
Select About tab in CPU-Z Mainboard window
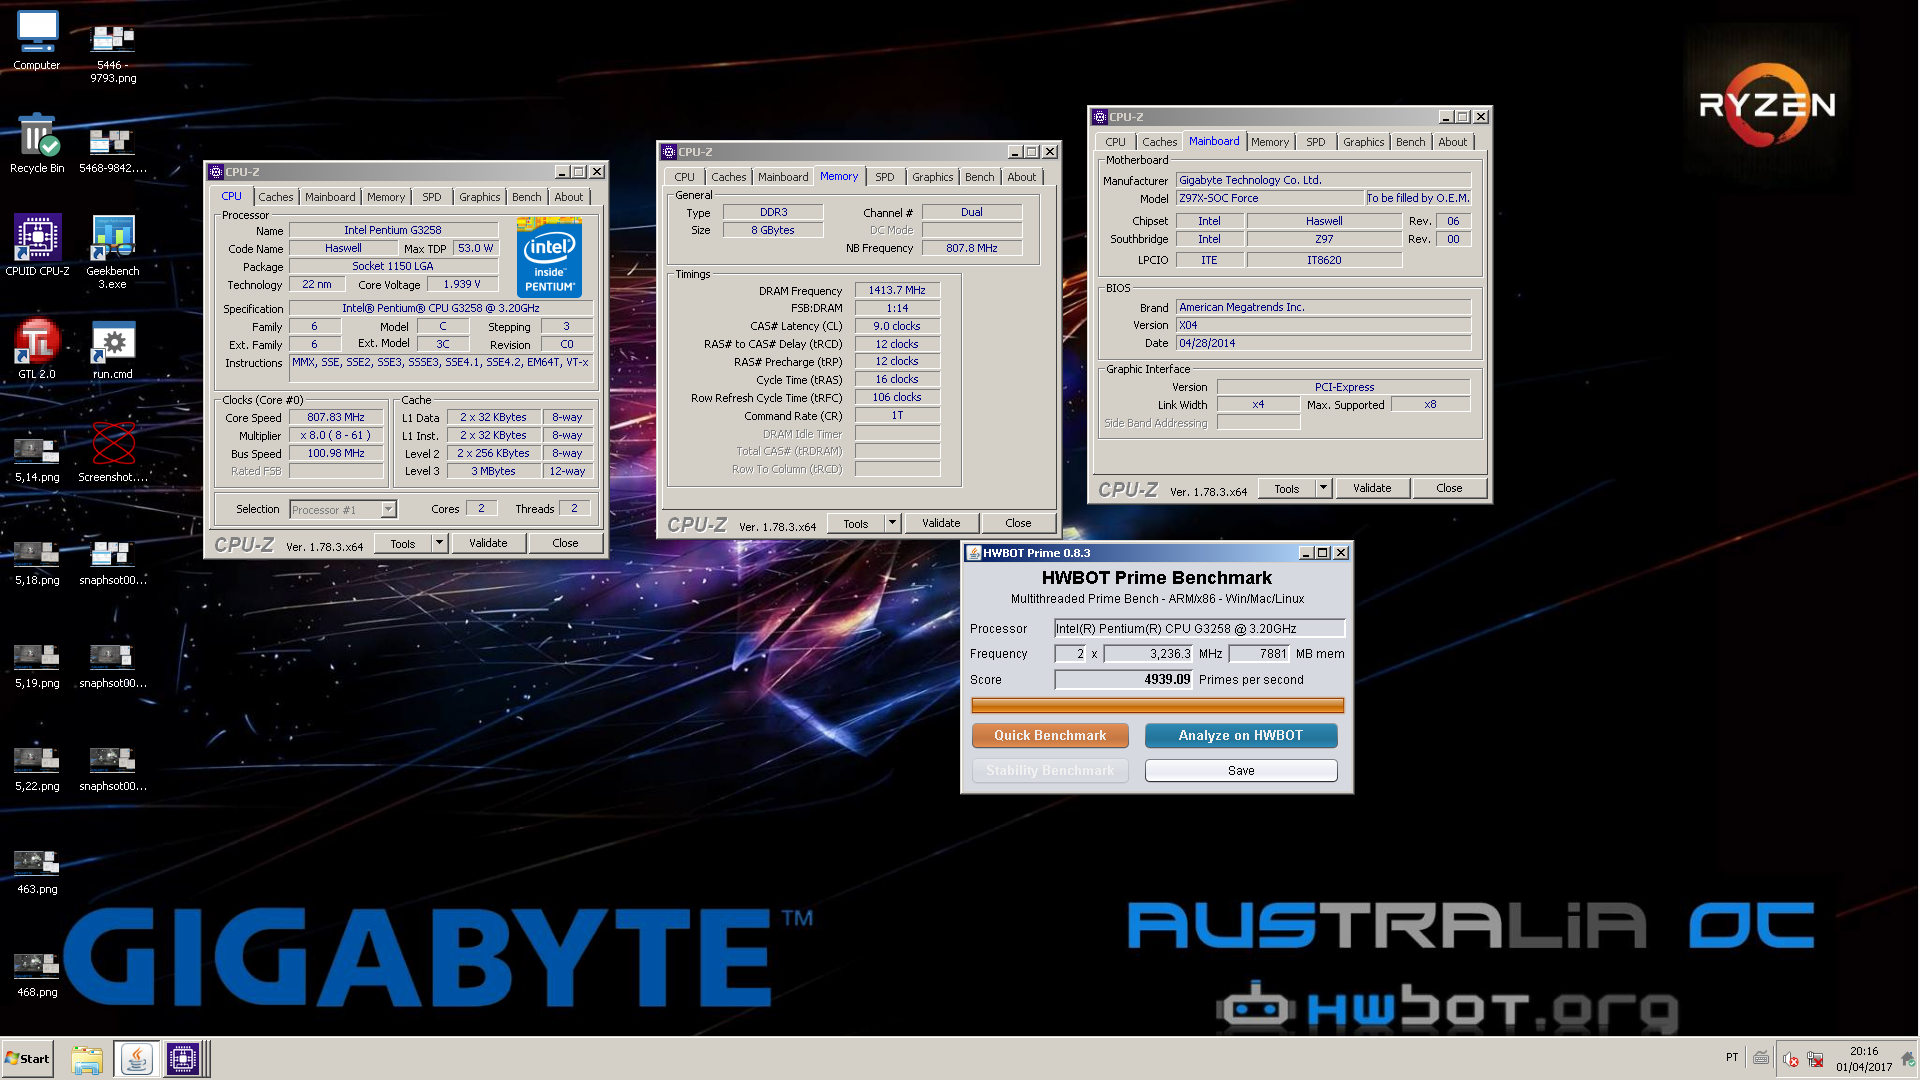[x=1453, y=142]
